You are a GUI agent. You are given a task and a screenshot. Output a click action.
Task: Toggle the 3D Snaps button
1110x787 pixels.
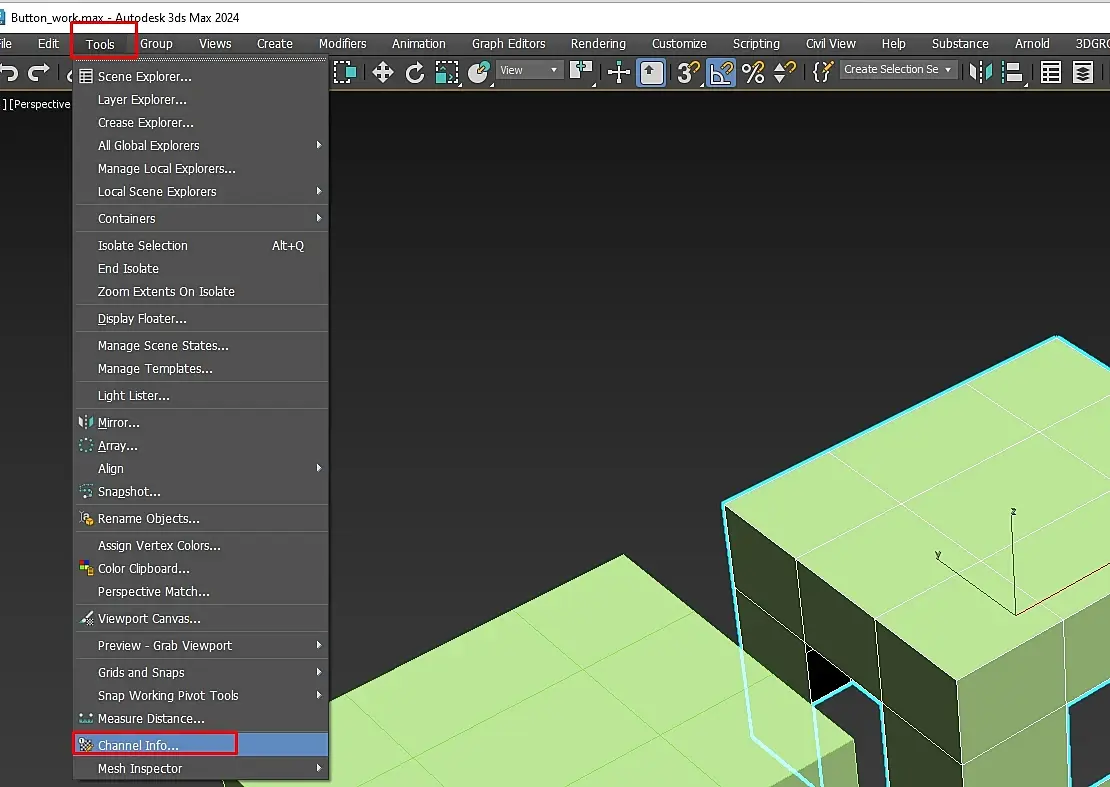point(687,72)
